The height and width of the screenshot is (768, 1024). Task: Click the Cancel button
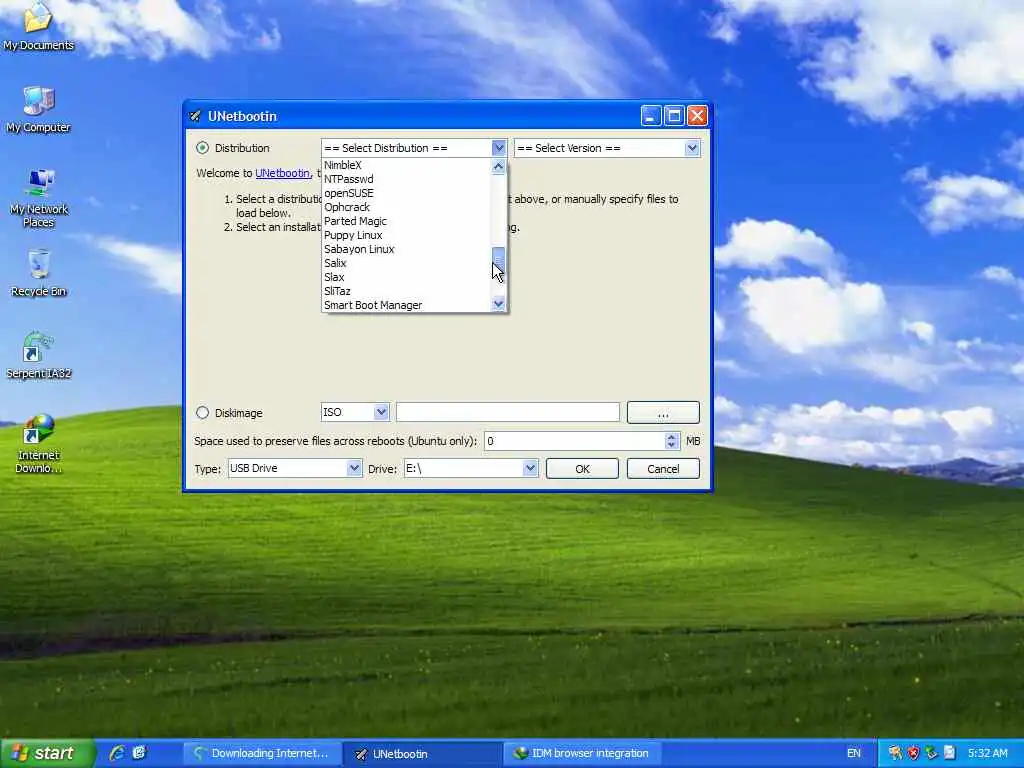[663, 469]
